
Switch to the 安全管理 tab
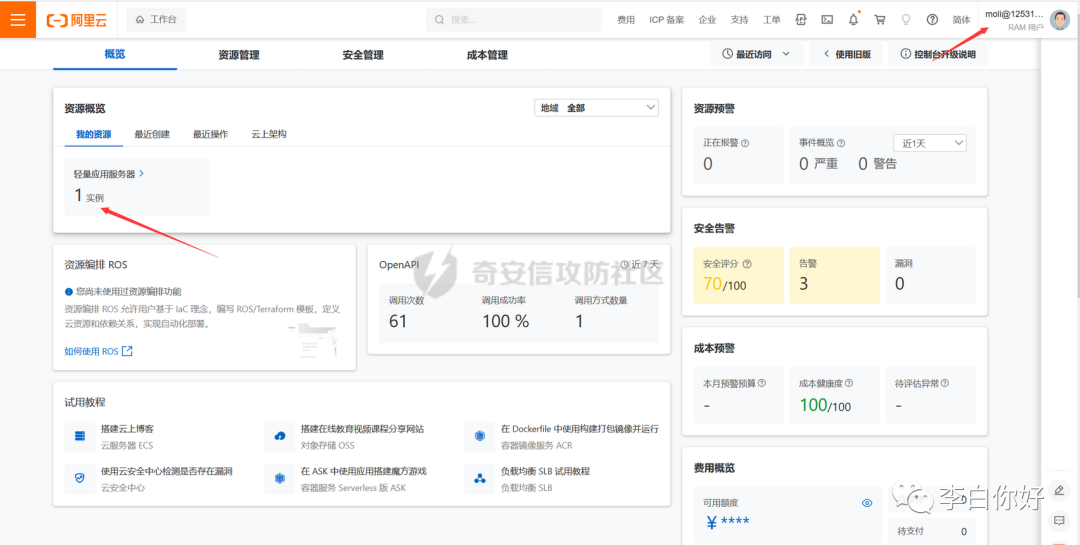363,55
